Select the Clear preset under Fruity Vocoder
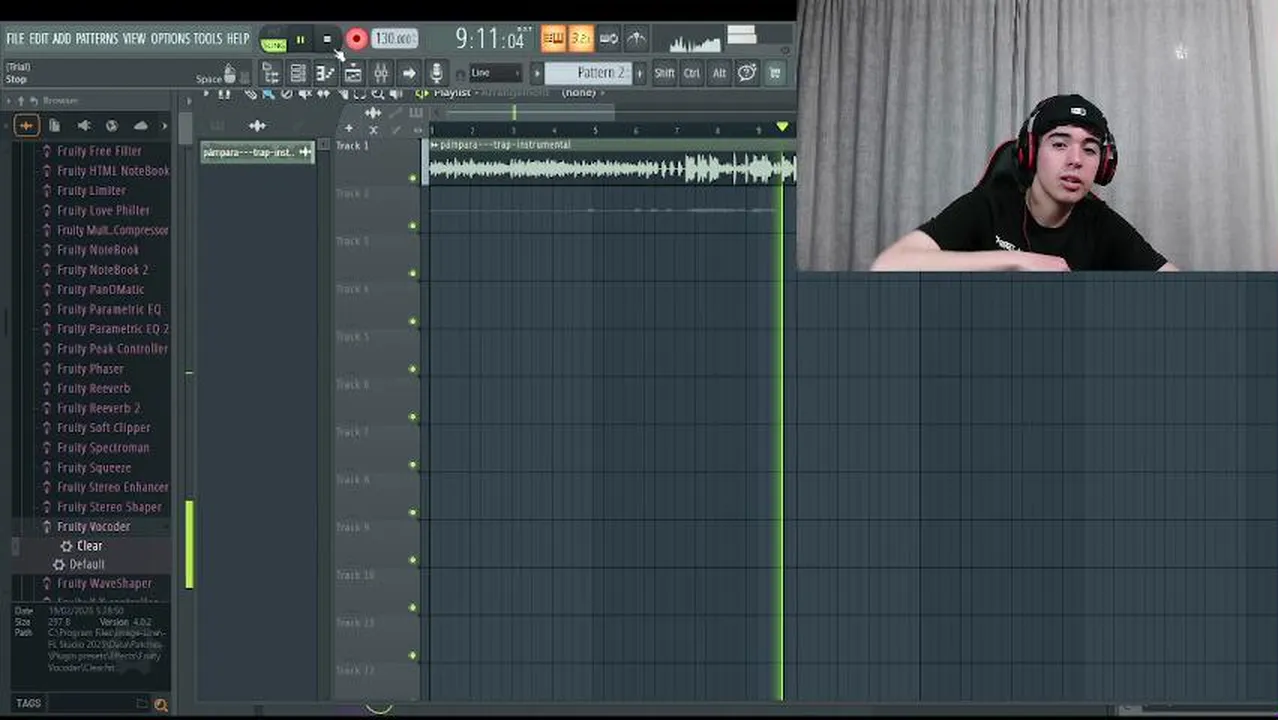The image size is (1278, 720). 89,545
